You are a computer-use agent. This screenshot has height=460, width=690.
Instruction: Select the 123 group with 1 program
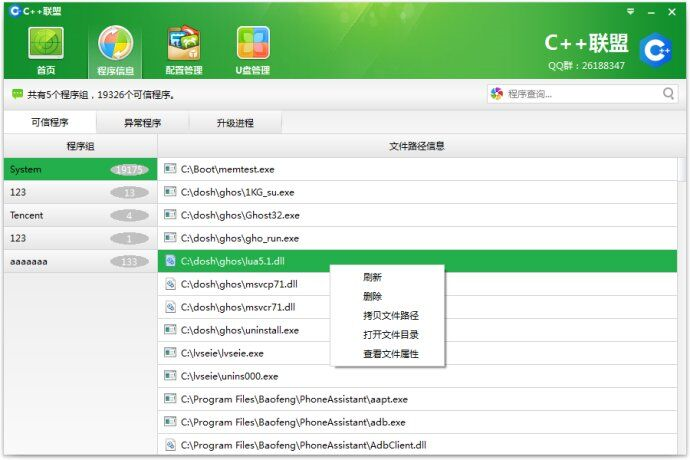tap(81, 238)
